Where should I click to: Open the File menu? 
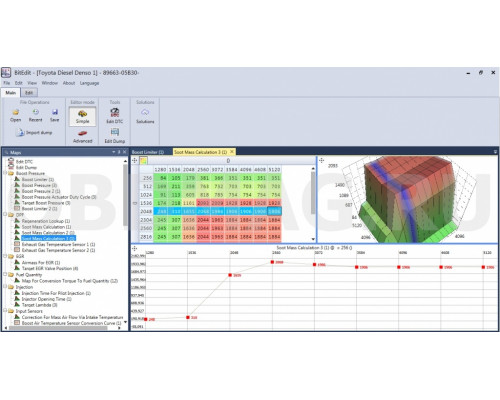[x=6, y=83]
